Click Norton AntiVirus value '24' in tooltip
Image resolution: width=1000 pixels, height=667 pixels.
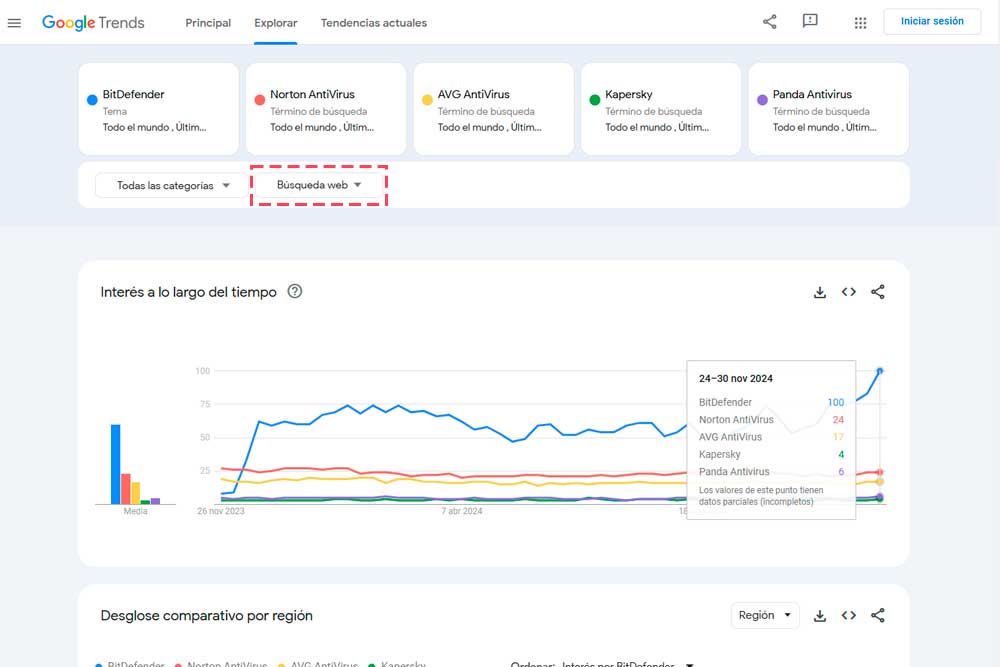[x=838, y=420]
